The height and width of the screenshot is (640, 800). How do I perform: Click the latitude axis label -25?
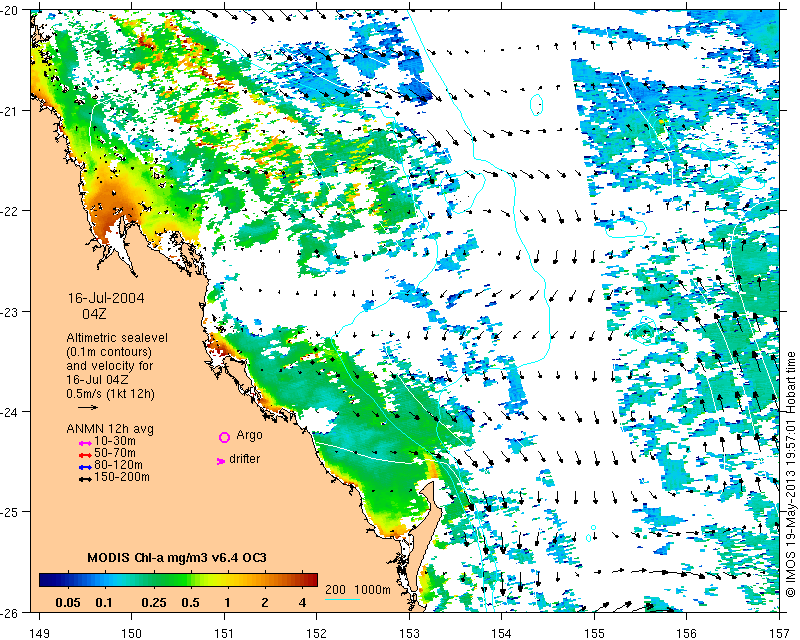tap(10, 512)
